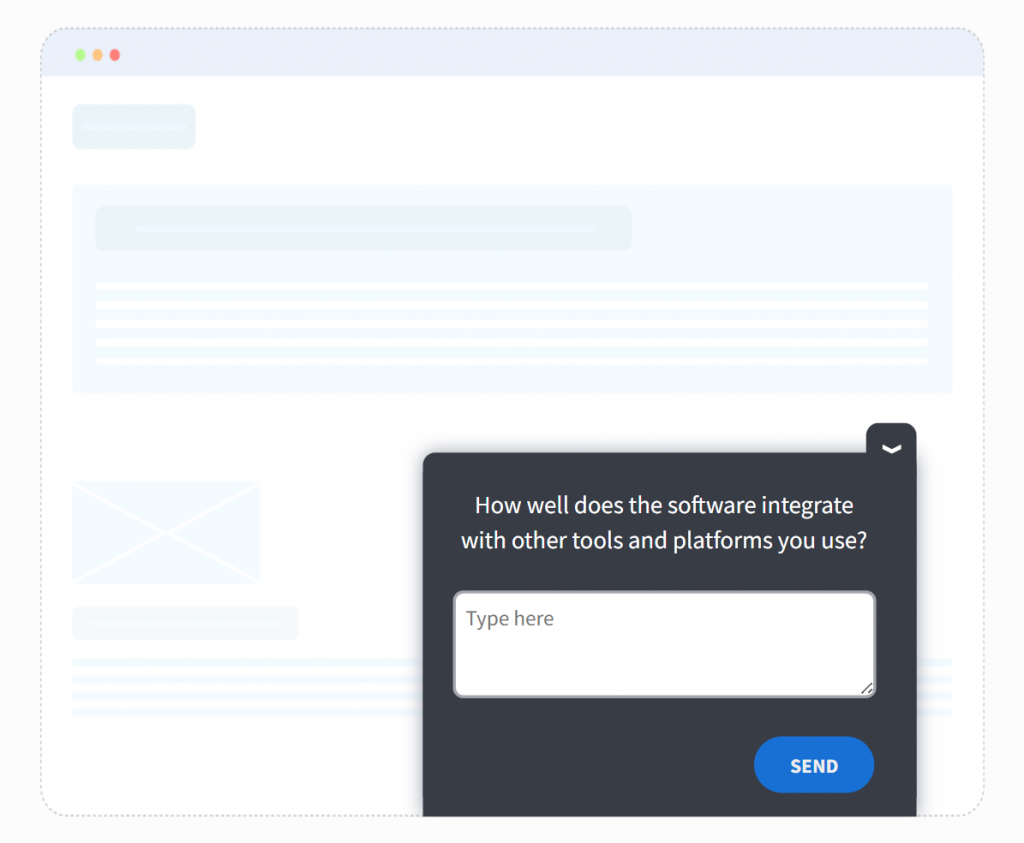This screenshot has height=843, width=1024.
Task: Click the first placeholder text line in the content block
Action: point(511,286)
